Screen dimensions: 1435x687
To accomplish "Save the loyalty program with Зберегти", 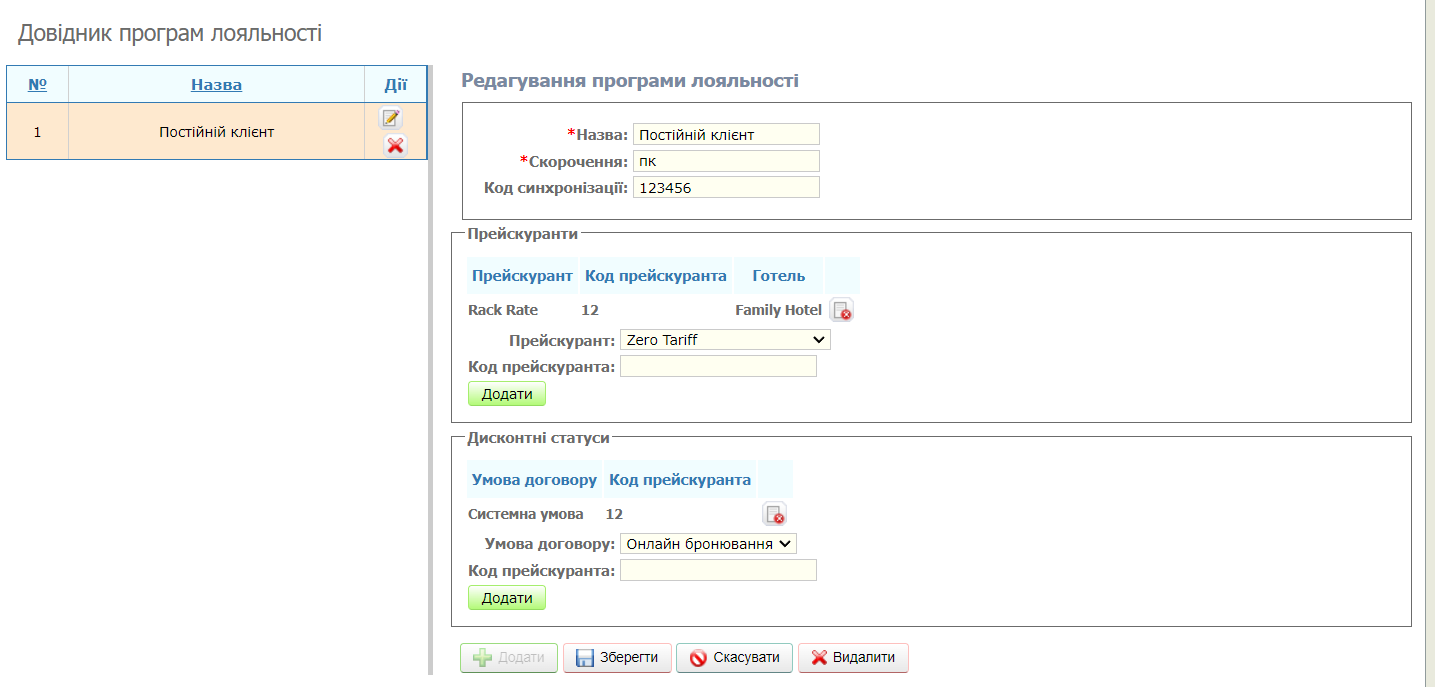I will point(617,658).
